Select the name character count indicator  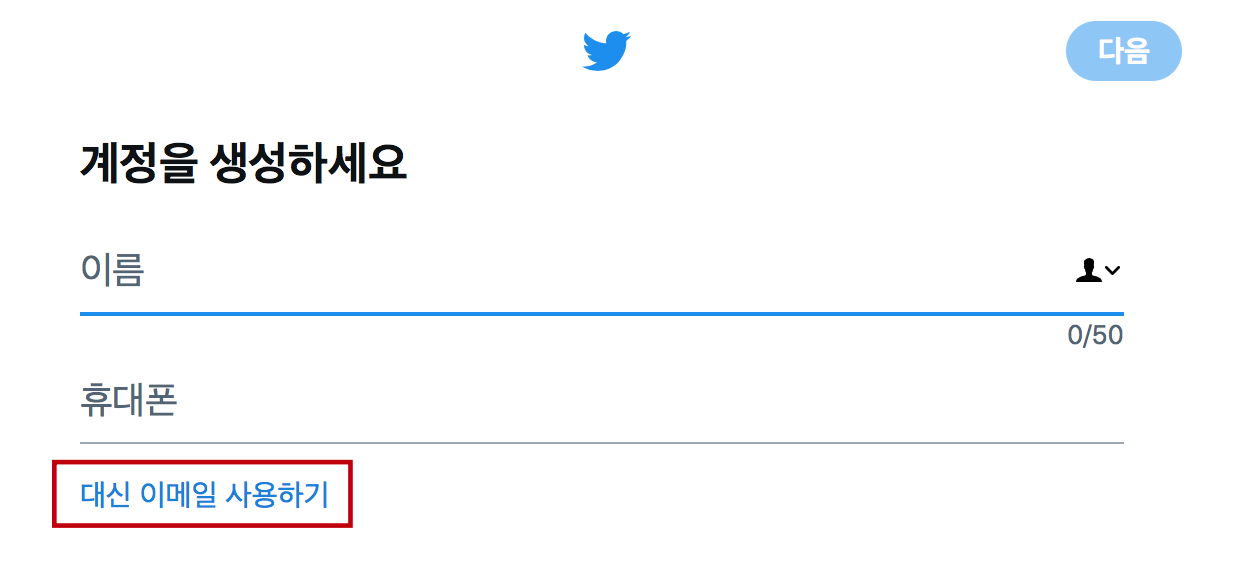pos(1095,335)
